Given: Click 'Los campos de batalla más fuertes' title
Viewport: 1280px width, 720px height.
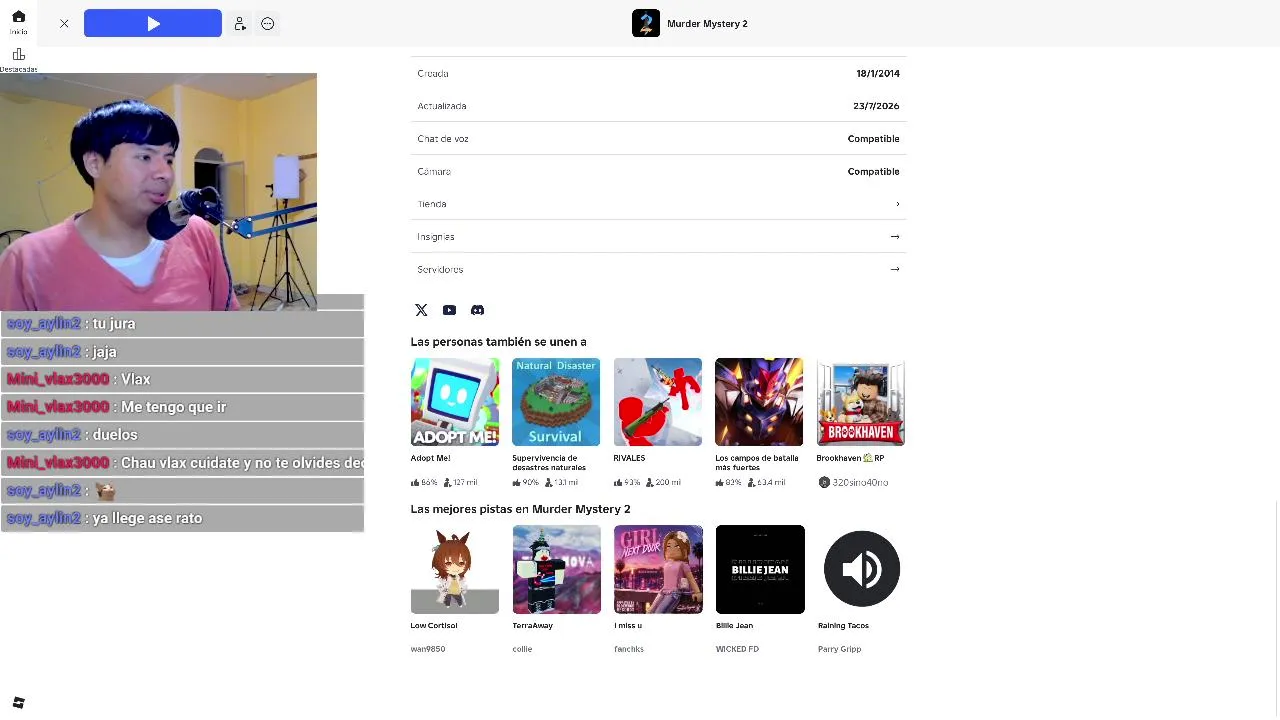Looking at the screenshot, I should [757, 462].
